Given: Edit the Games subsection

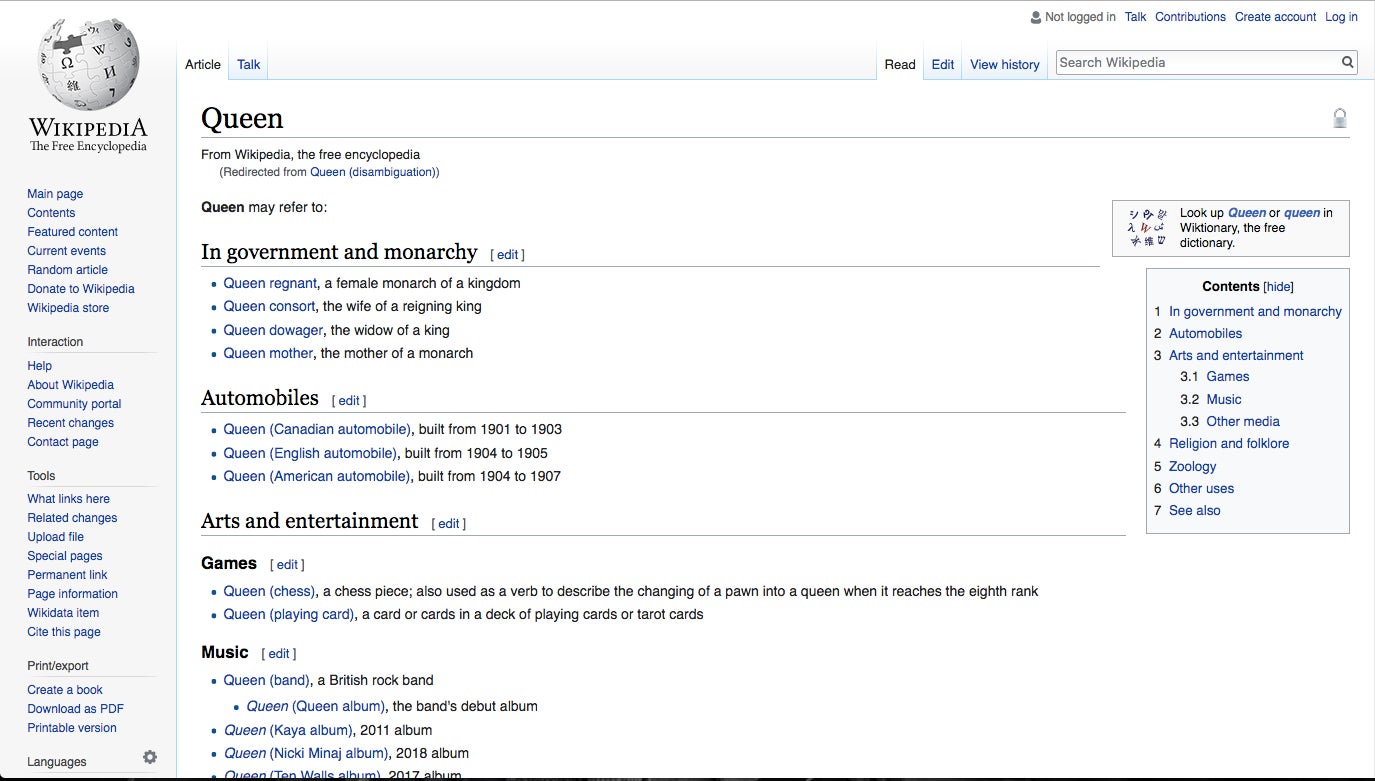Looking at the screenshot, I should (287, 565).
